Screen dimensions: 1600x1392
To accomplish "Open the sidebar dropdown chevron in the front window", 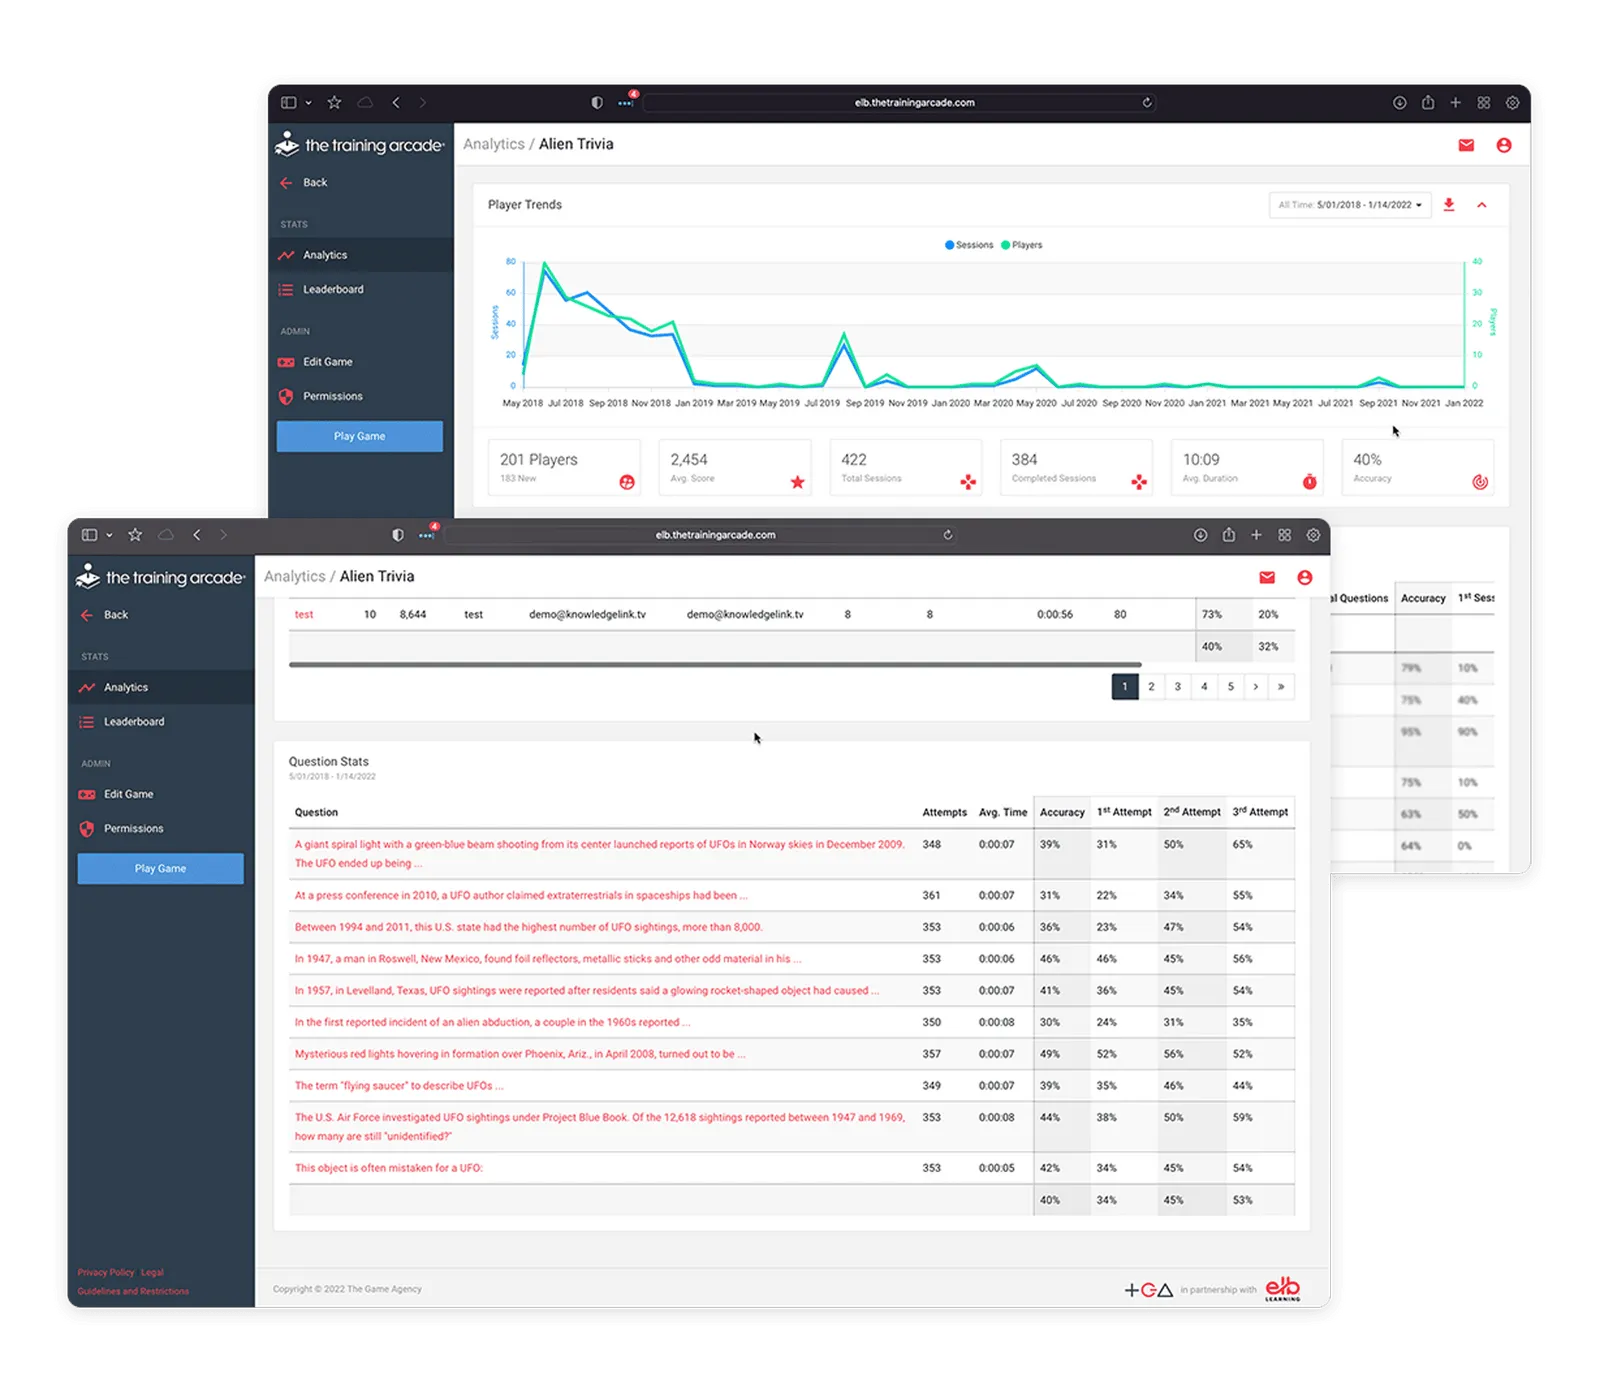I will (x=109, y=535).
